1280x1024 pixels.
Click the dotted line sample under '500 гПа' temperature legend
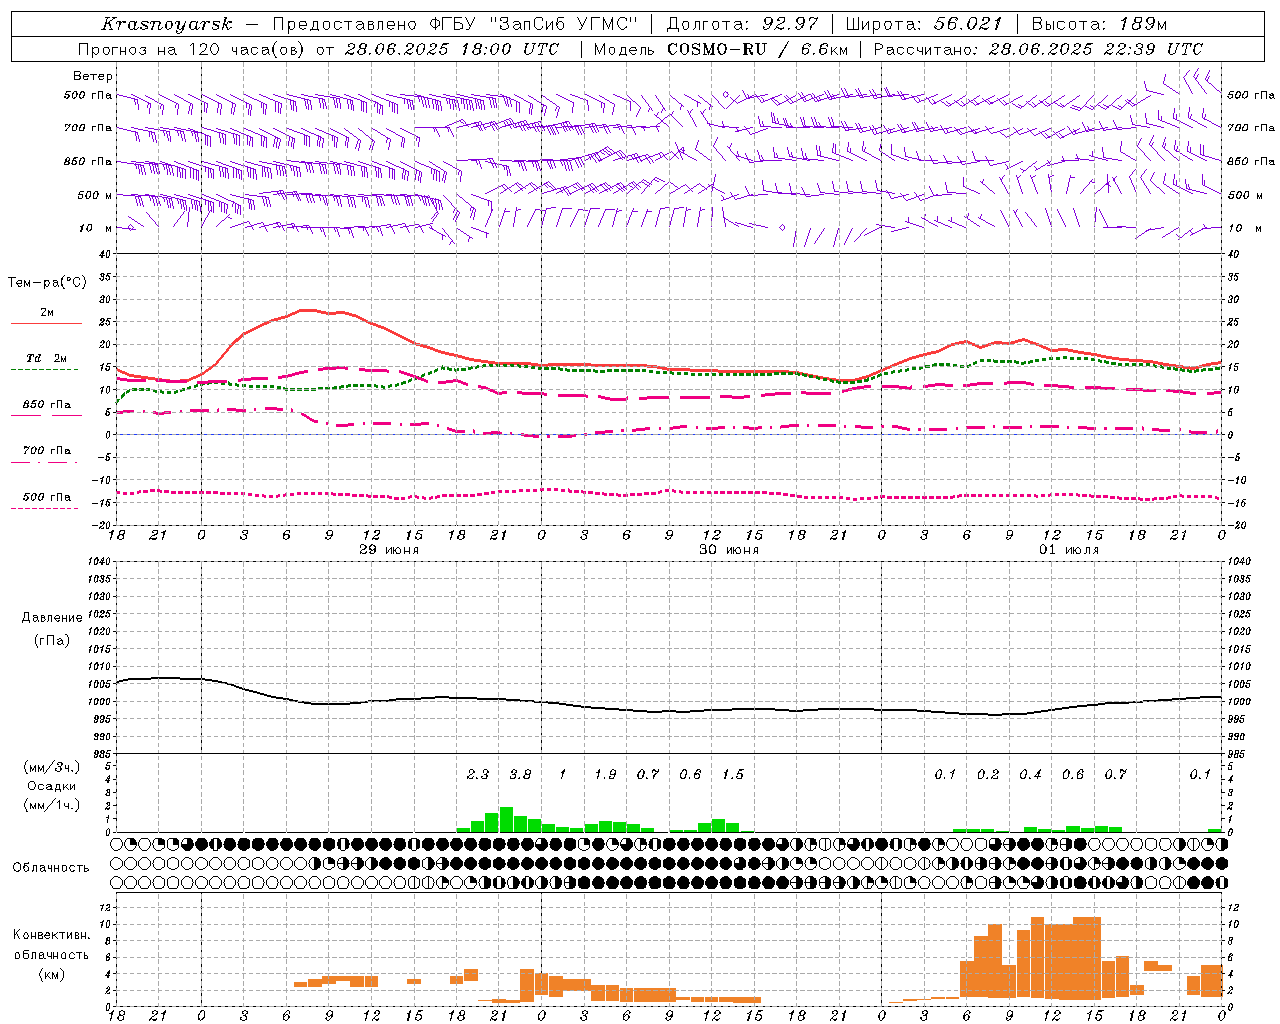(45, 509)
